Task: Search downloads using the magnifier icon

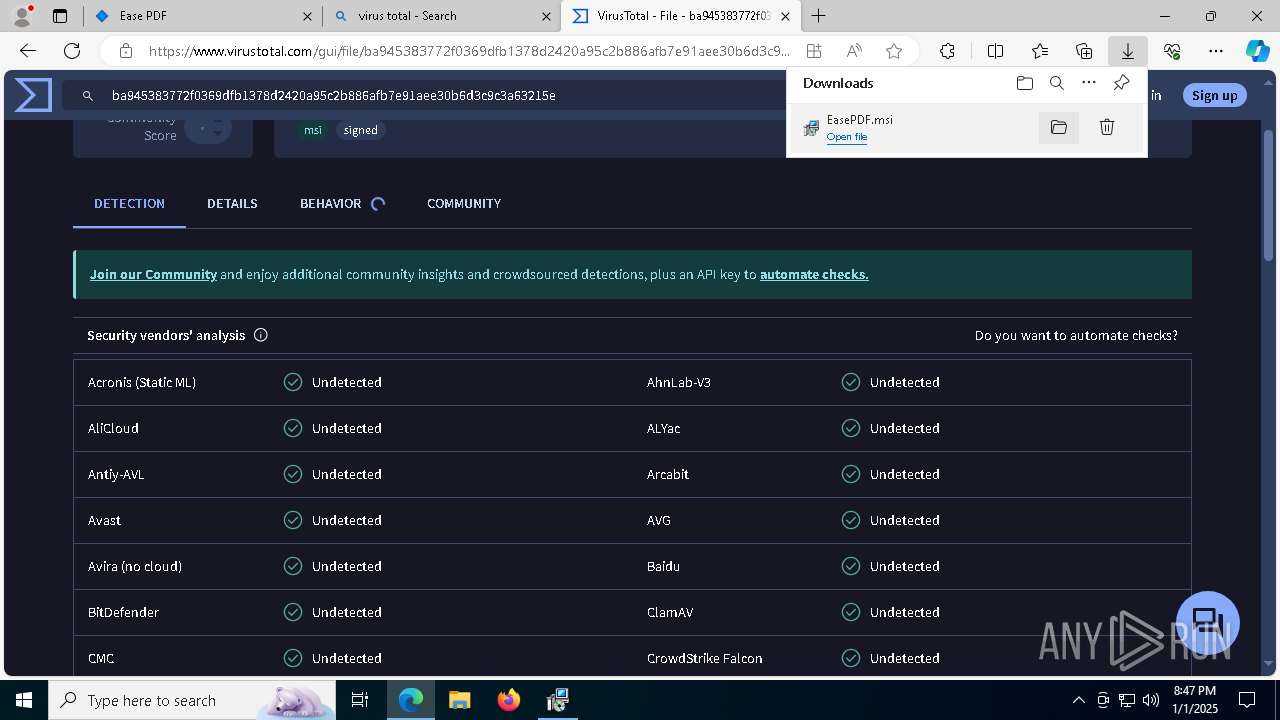Action: click(1056, 83)
